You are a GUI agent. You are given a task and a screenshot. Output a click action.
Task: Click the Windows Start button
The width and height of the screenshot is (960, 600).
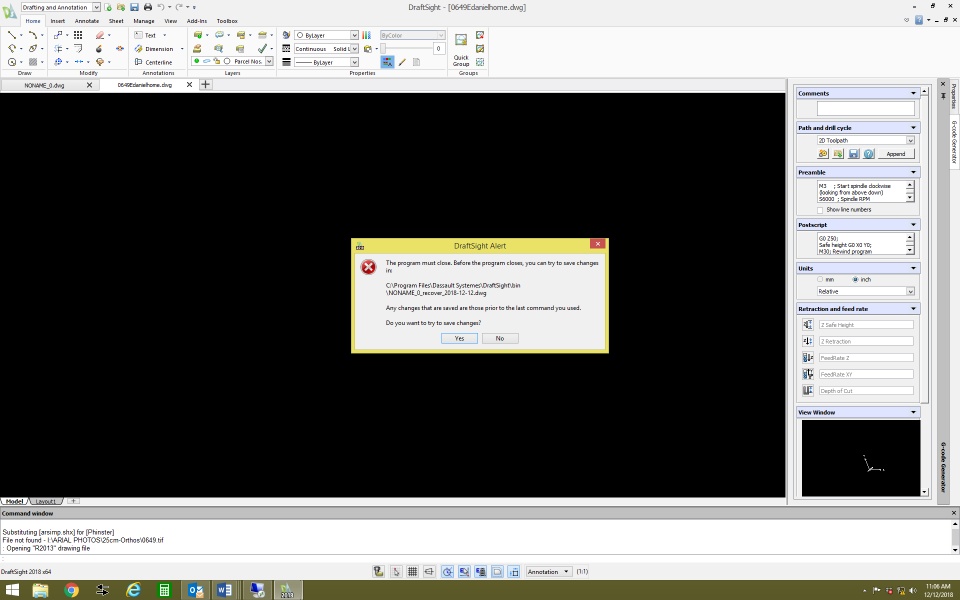coord(12,590)
